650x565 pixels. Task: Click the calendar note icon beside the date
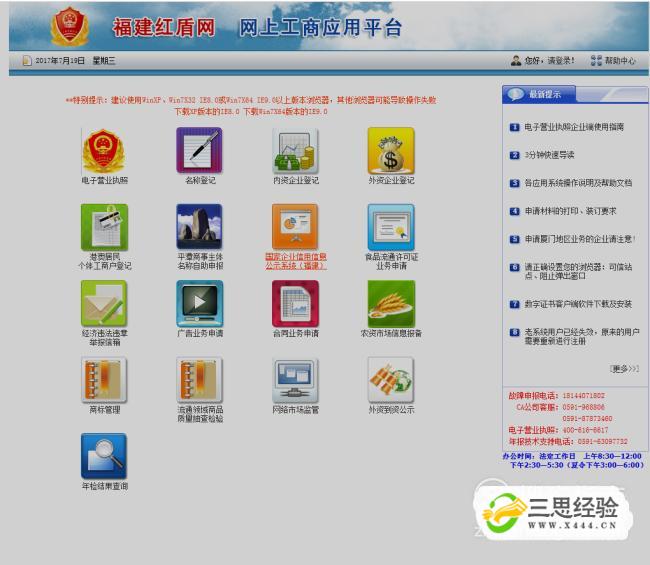click(27, 61)
